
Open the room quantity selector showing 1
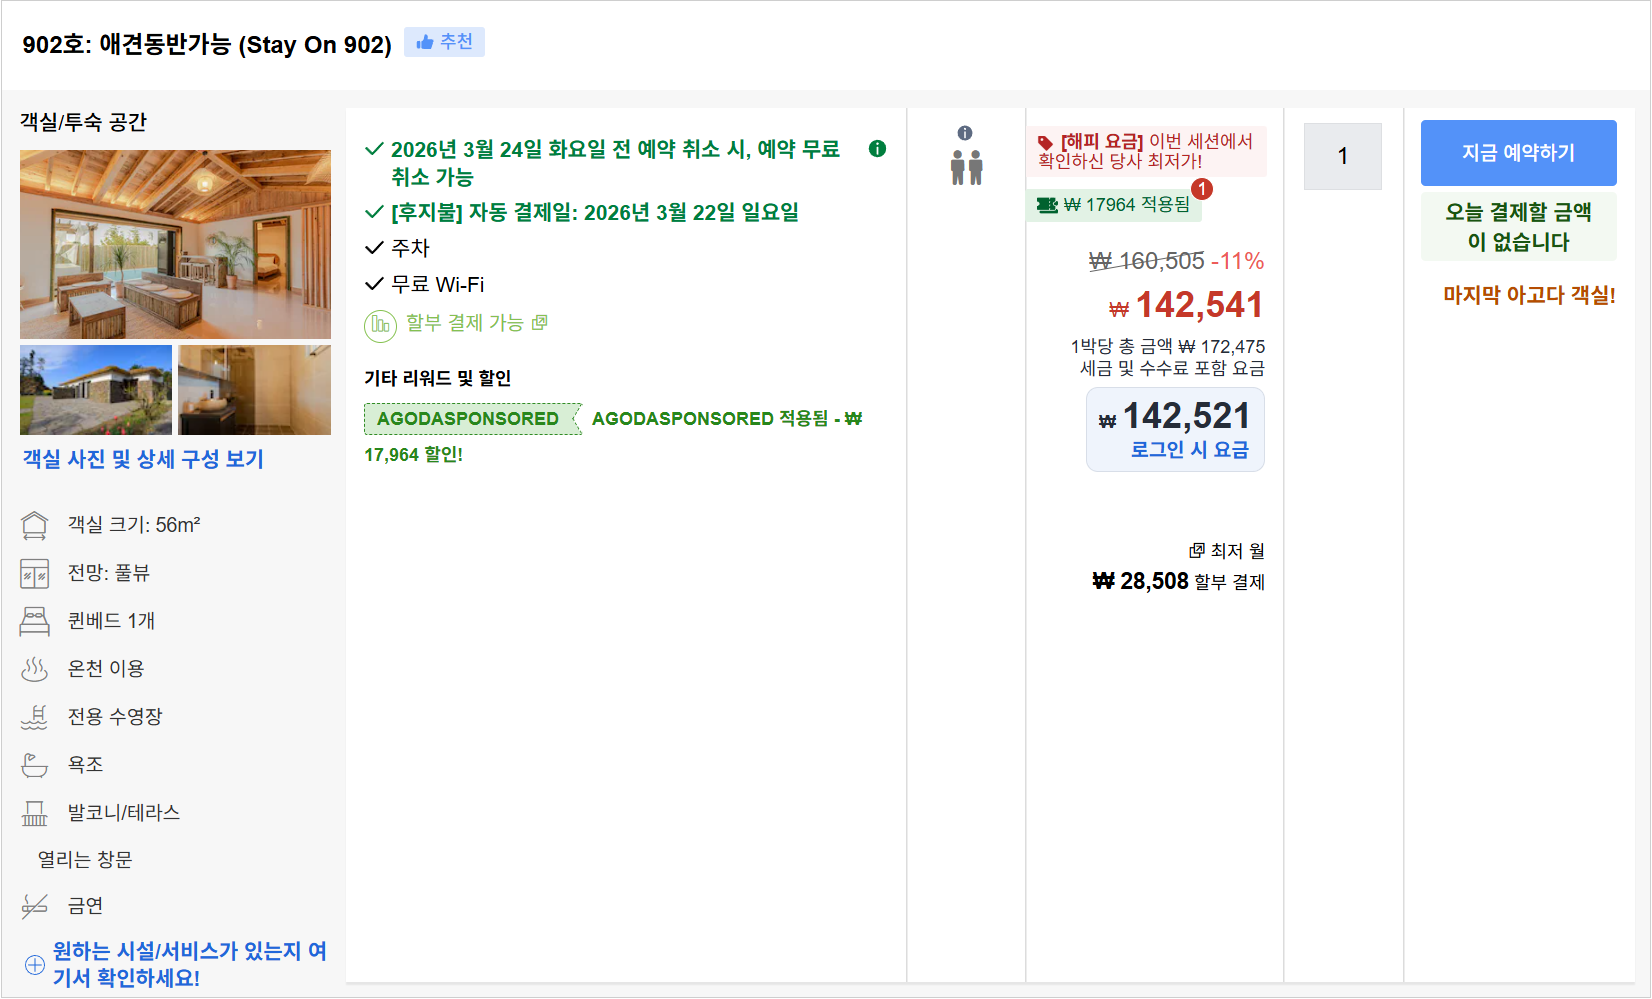pos(1342,157)
